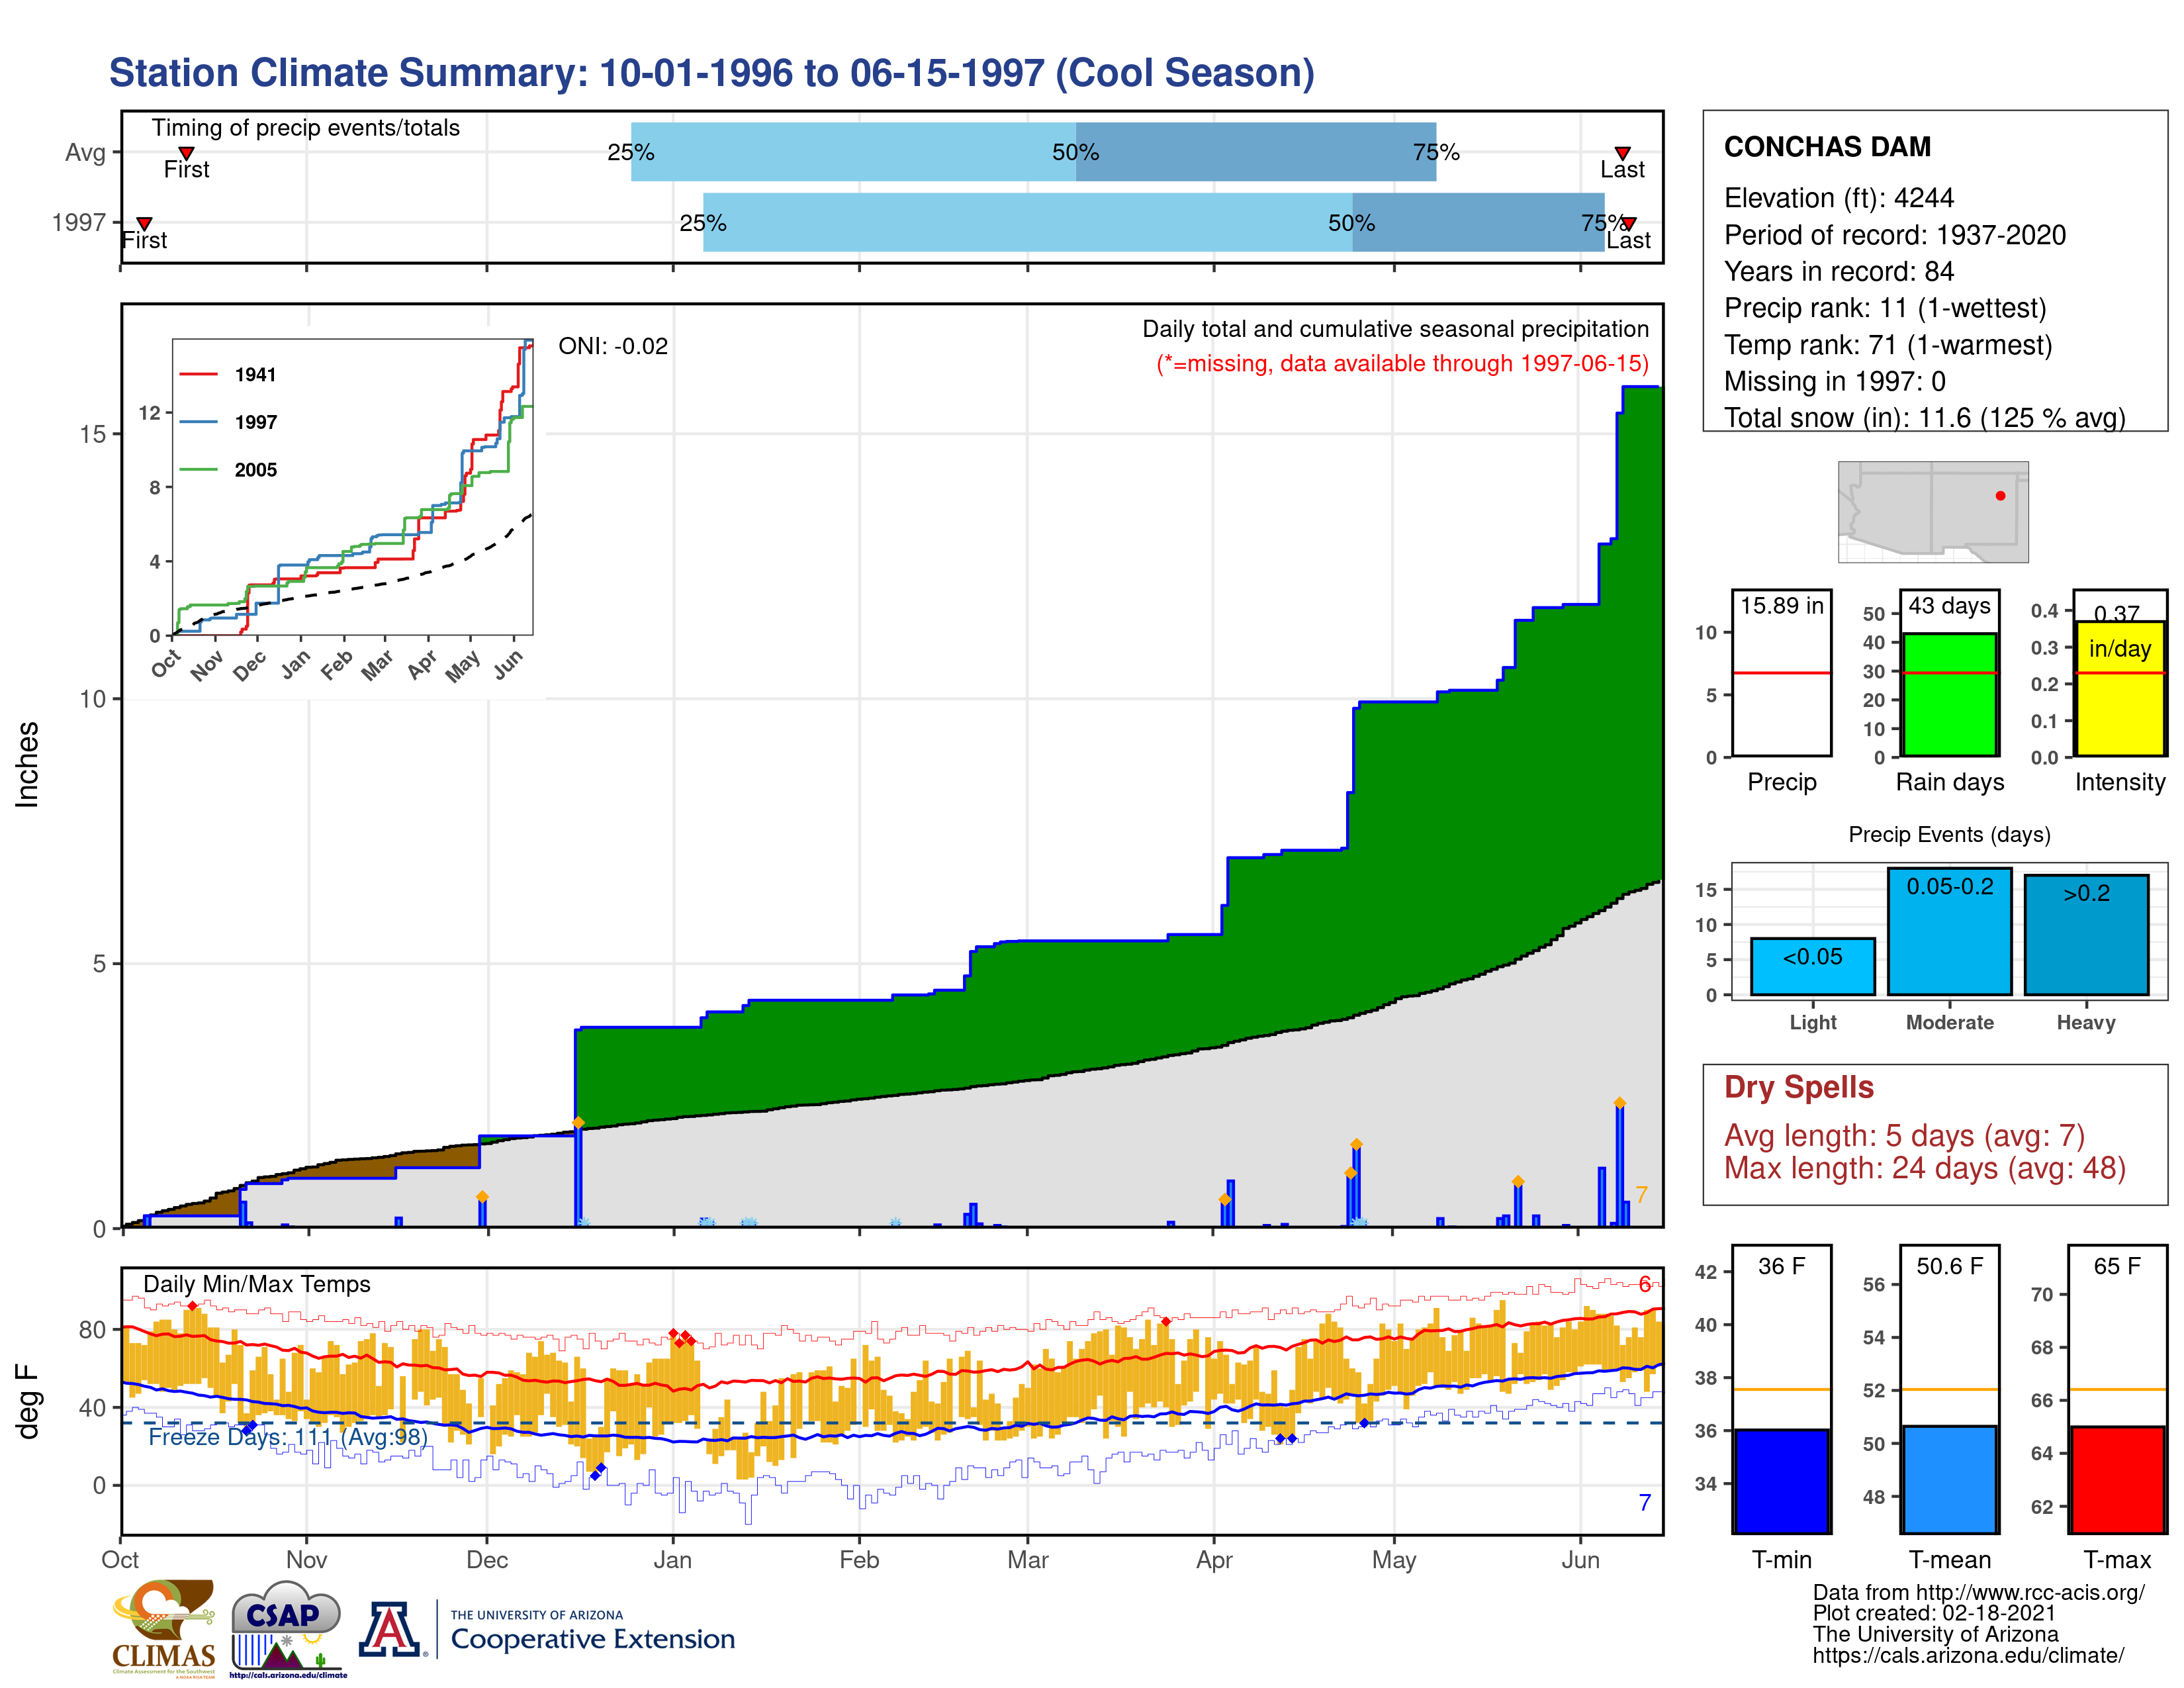Click the Total snow 11.6 in line

point(1925,418)
